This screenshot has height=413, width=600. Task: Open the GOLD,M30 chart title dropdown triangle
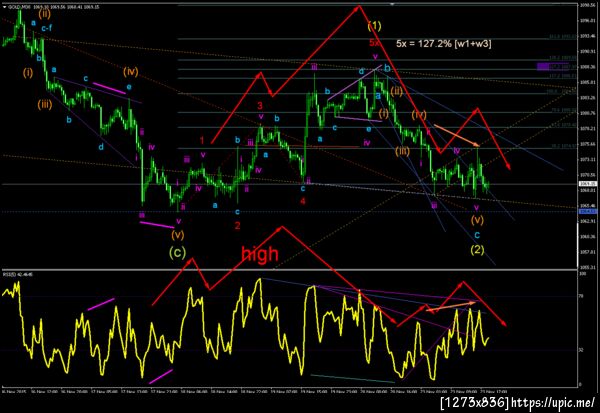click(x=4, y=7)
